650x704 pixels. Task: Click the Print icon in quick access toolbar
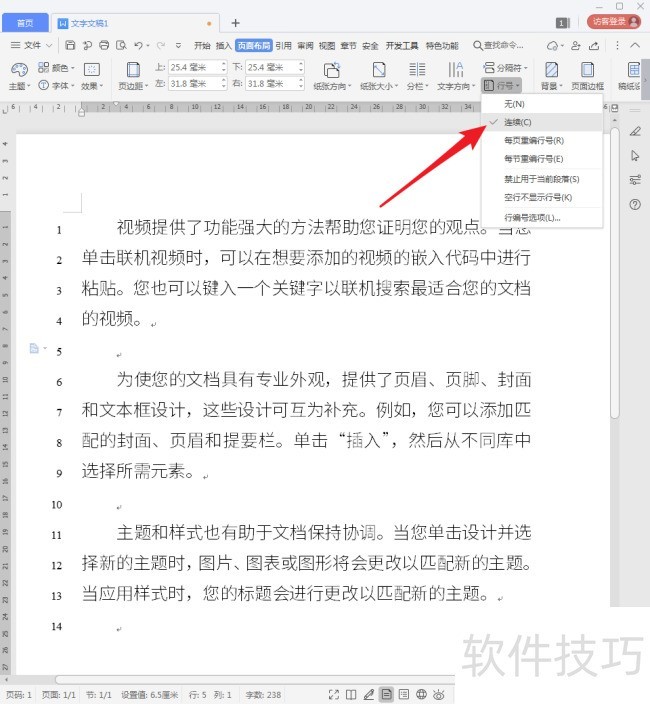point(104,45)
